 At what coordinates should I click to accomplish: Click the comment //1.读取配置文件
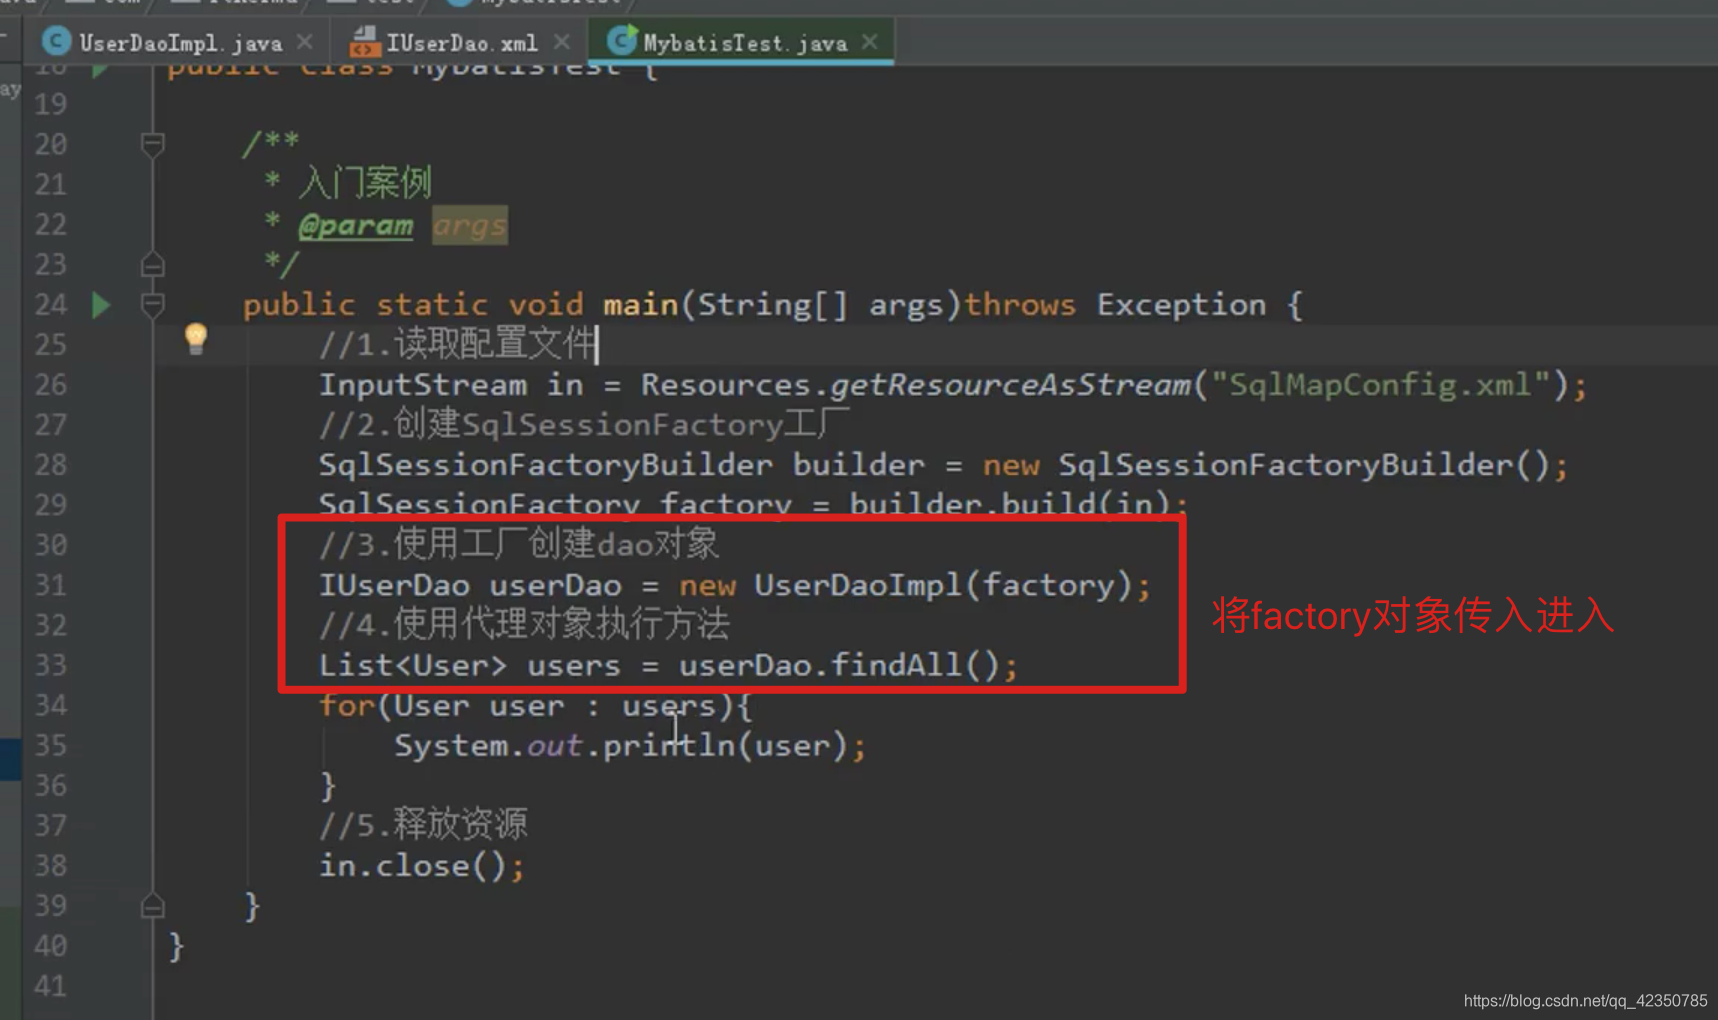pos(457,345)
